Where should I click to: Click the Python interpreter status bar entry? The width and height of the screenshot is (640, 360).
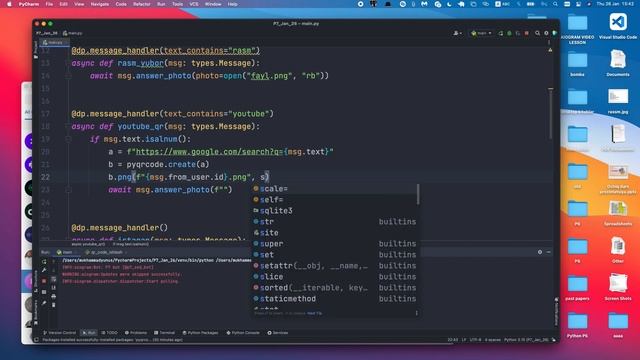[526, 340]
